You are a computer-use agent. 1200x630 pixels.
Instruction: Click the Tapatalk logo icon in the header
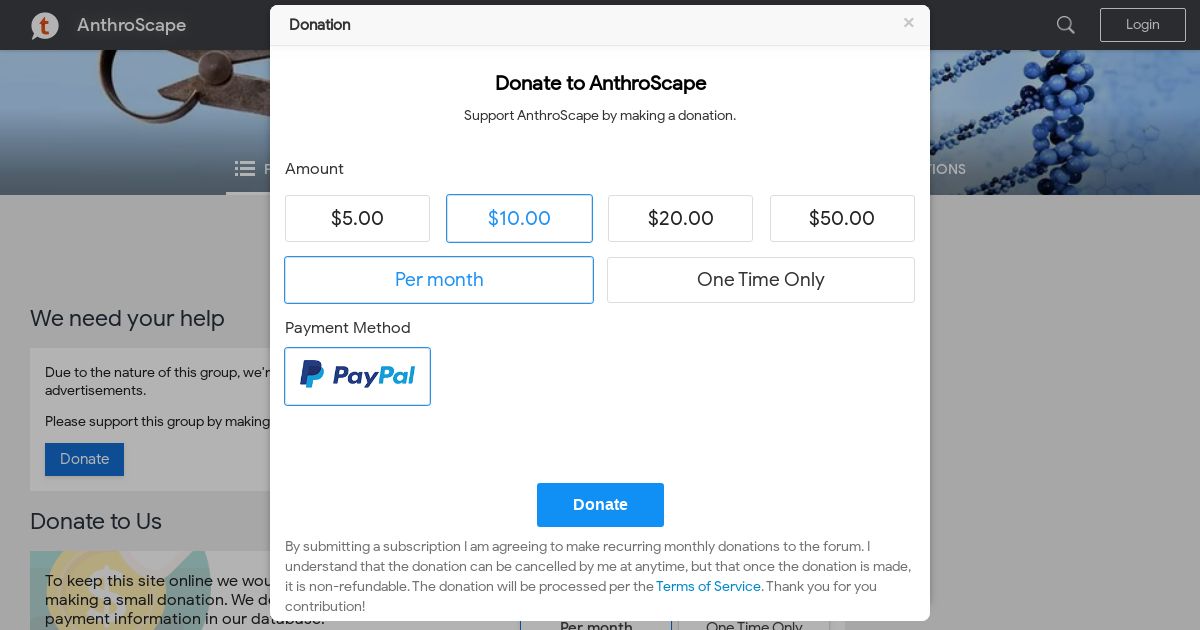(45, 25)
